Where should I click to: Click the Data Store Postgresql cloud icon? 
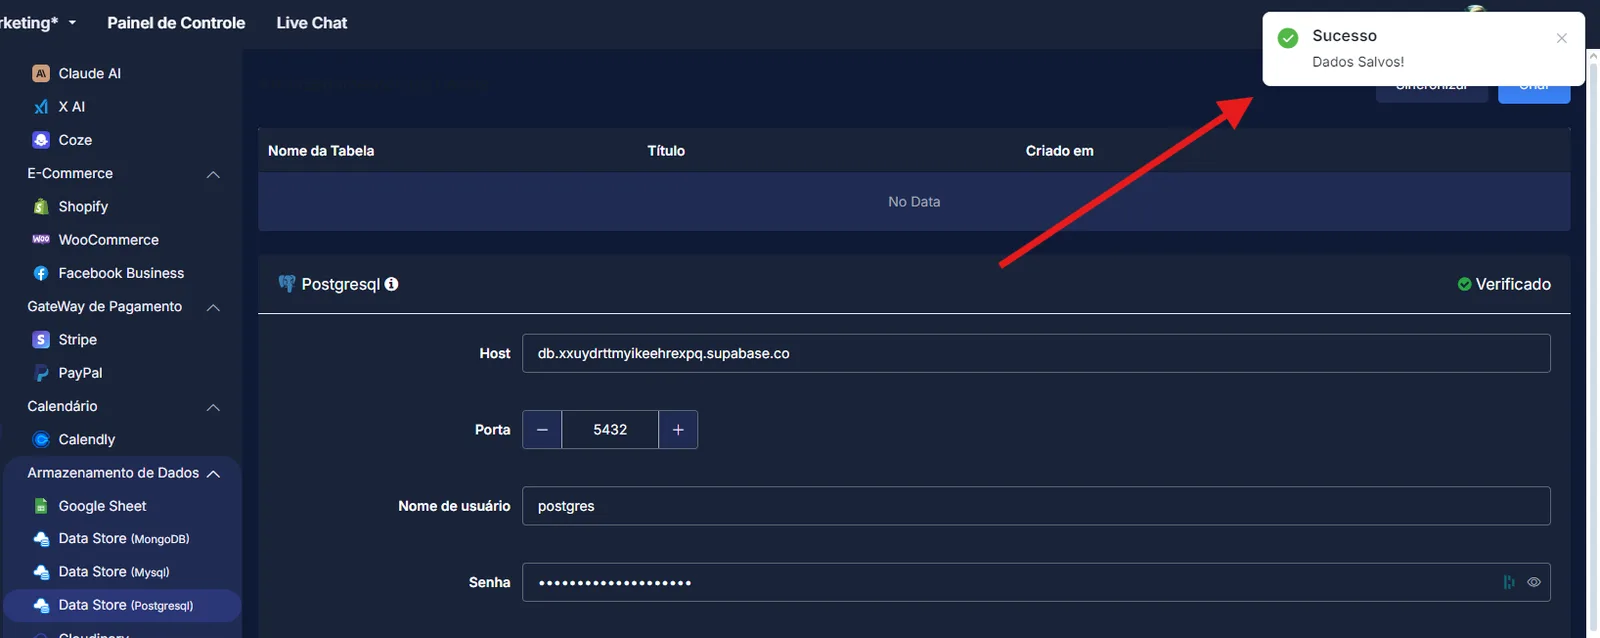point(41,605)
